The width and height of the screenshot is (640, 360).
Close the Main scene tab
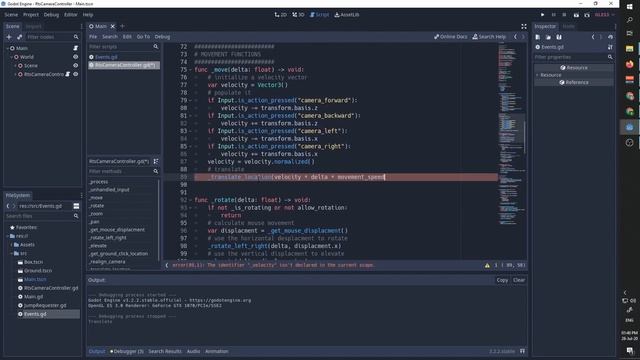[113, 26]
